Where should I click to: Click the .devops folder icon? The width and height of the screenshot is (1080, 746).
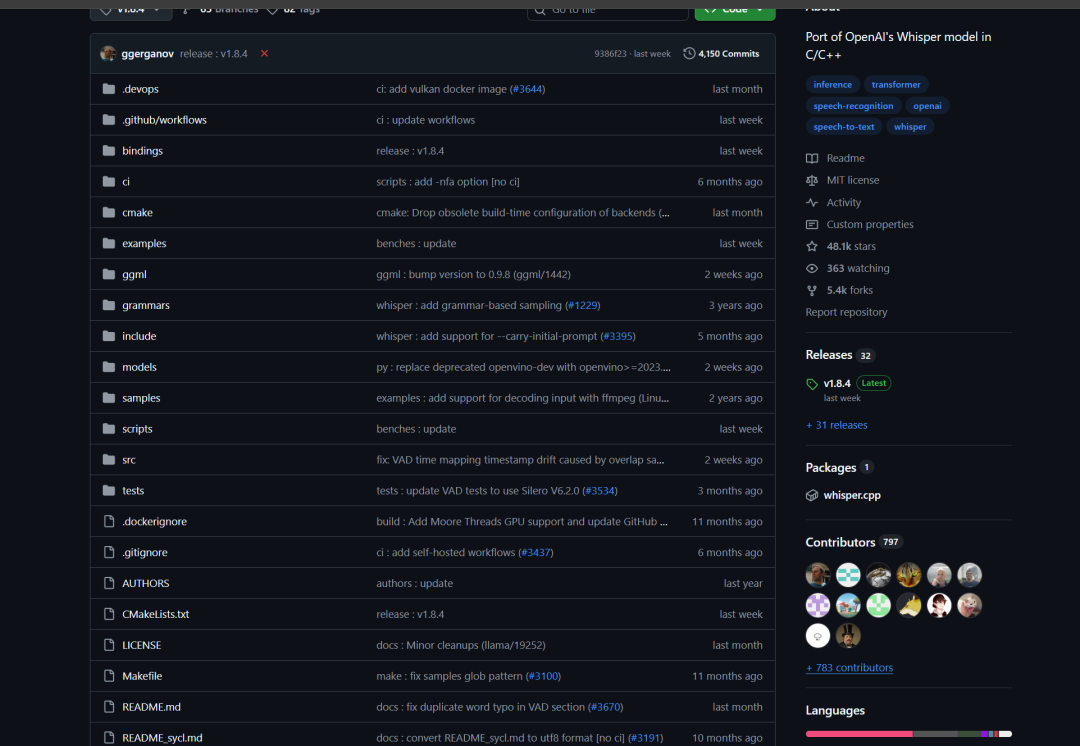(x=109, y=89)
